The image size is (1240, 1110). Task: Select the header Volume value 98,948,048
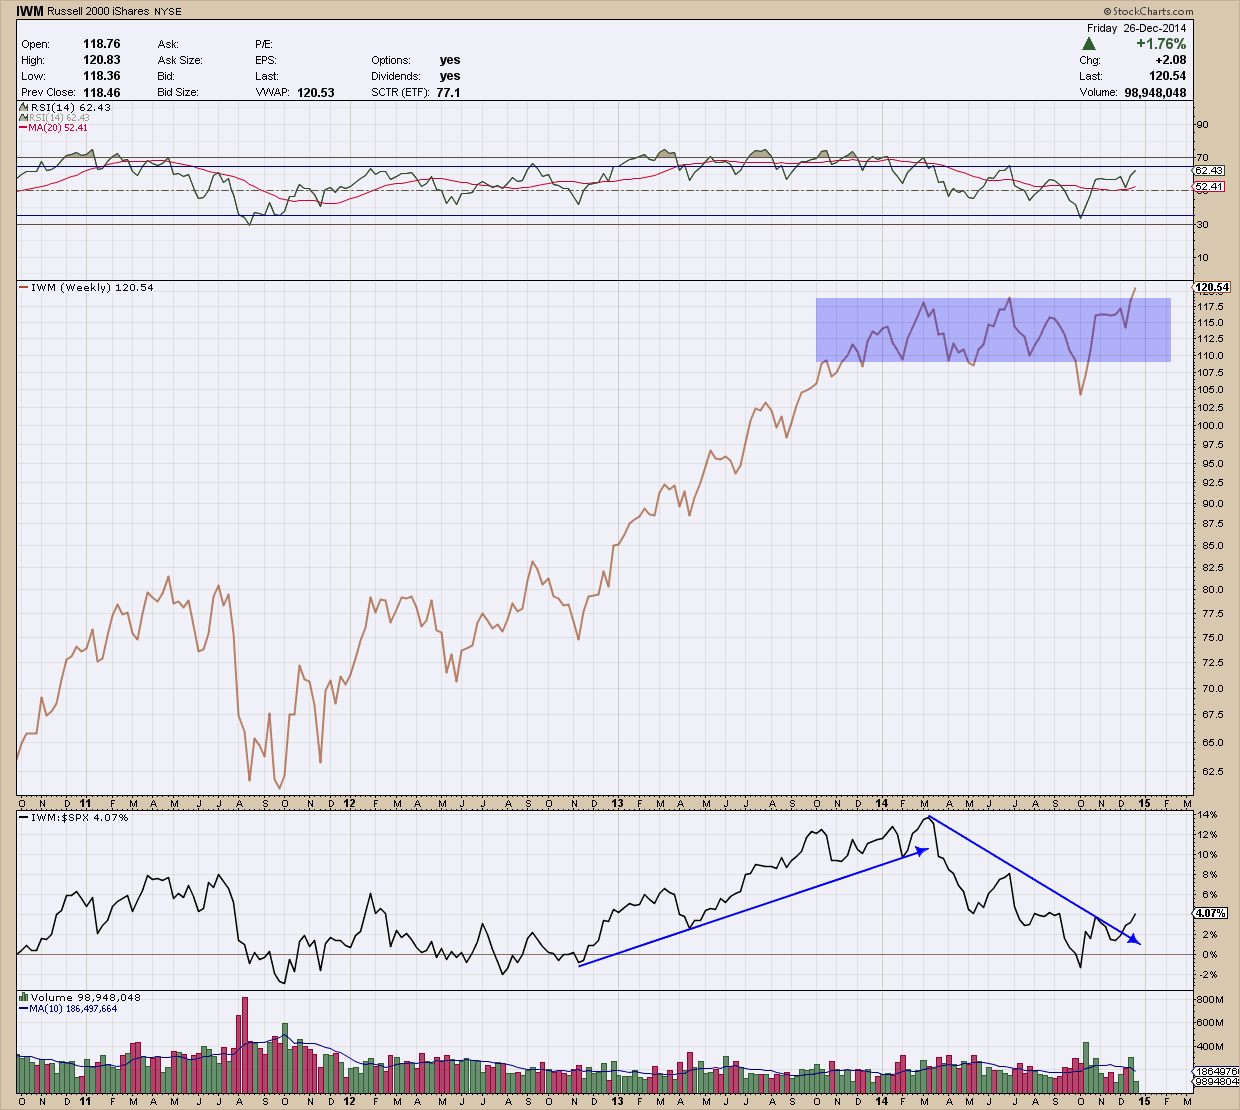1156,92
